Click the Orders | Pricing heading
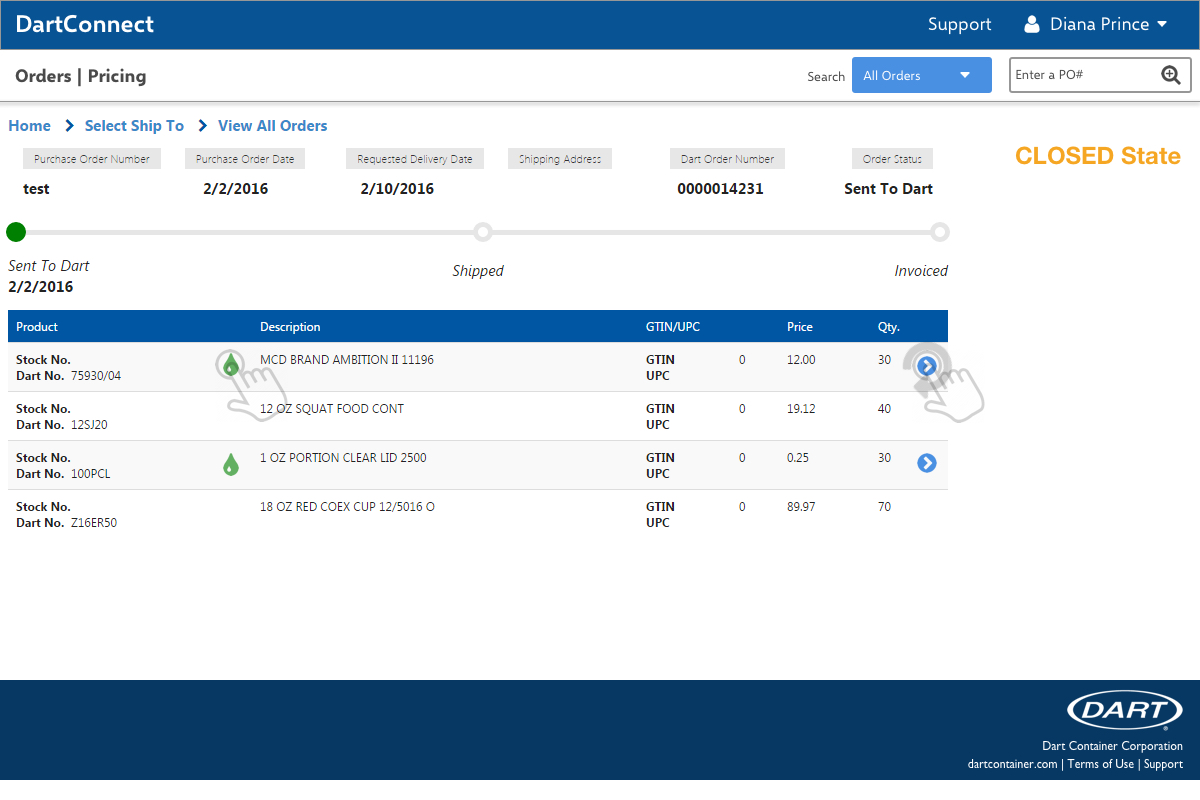Image resolution: width=1200 pixels, height=800 pixels. [81, 76]
